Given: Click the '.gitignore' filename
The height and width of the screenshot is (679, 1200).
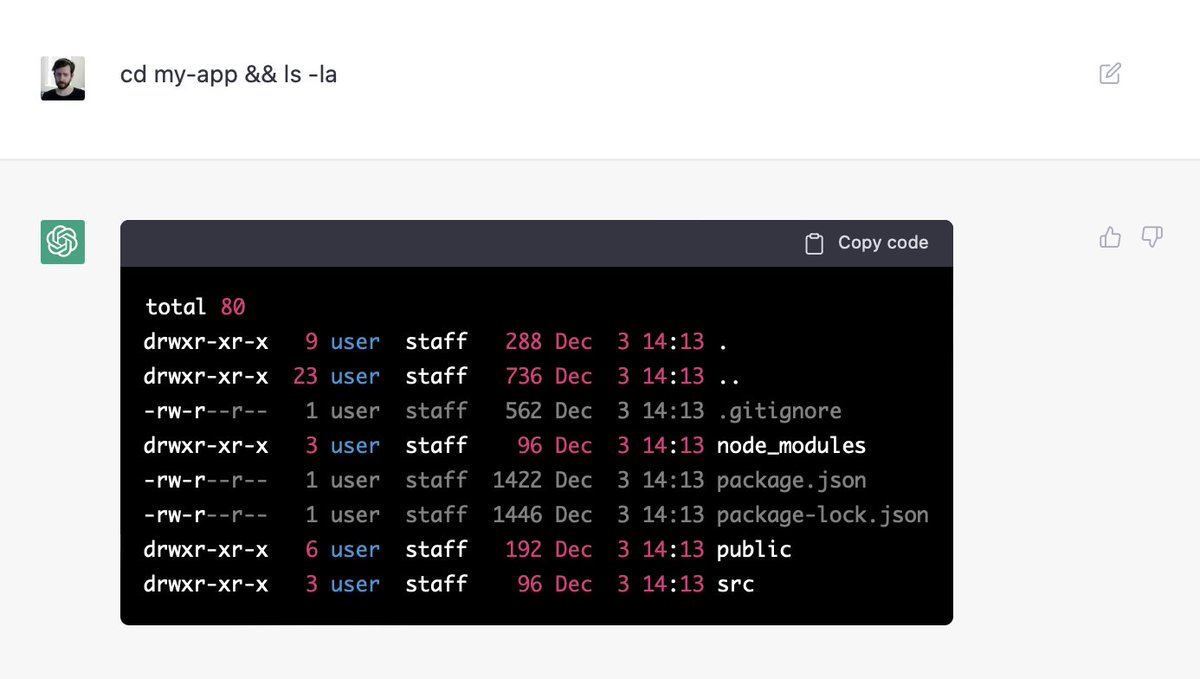Looking at the screenshot, I should [779, 411].
